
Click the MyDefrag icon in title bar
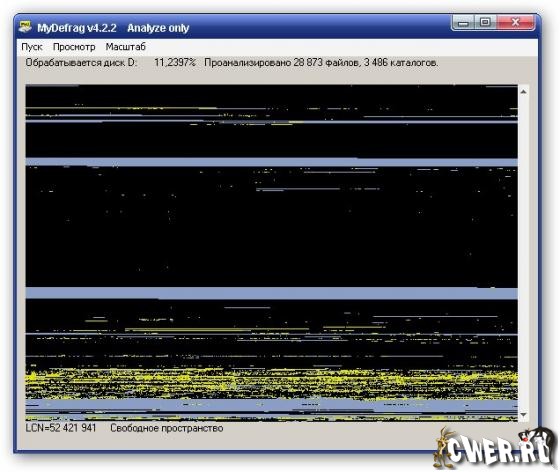(x=25, y=27)
